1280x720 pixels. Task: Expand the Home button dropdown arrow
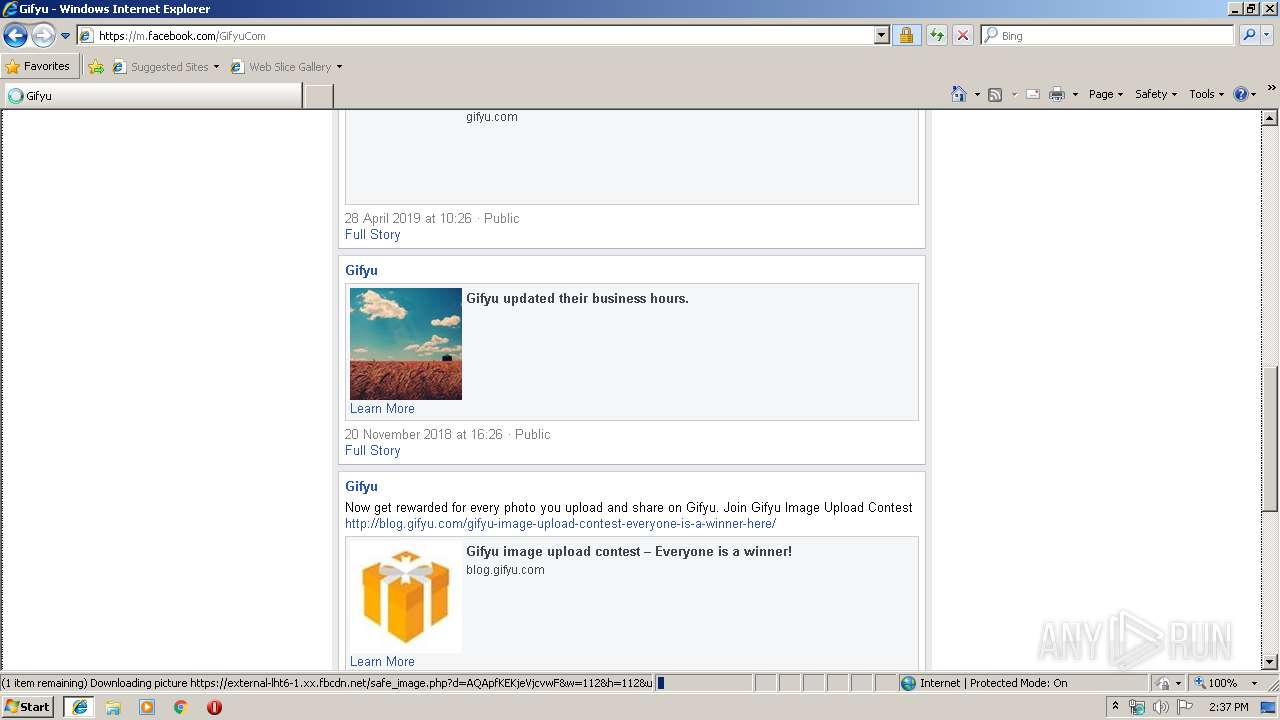click(x=977, y=94)
